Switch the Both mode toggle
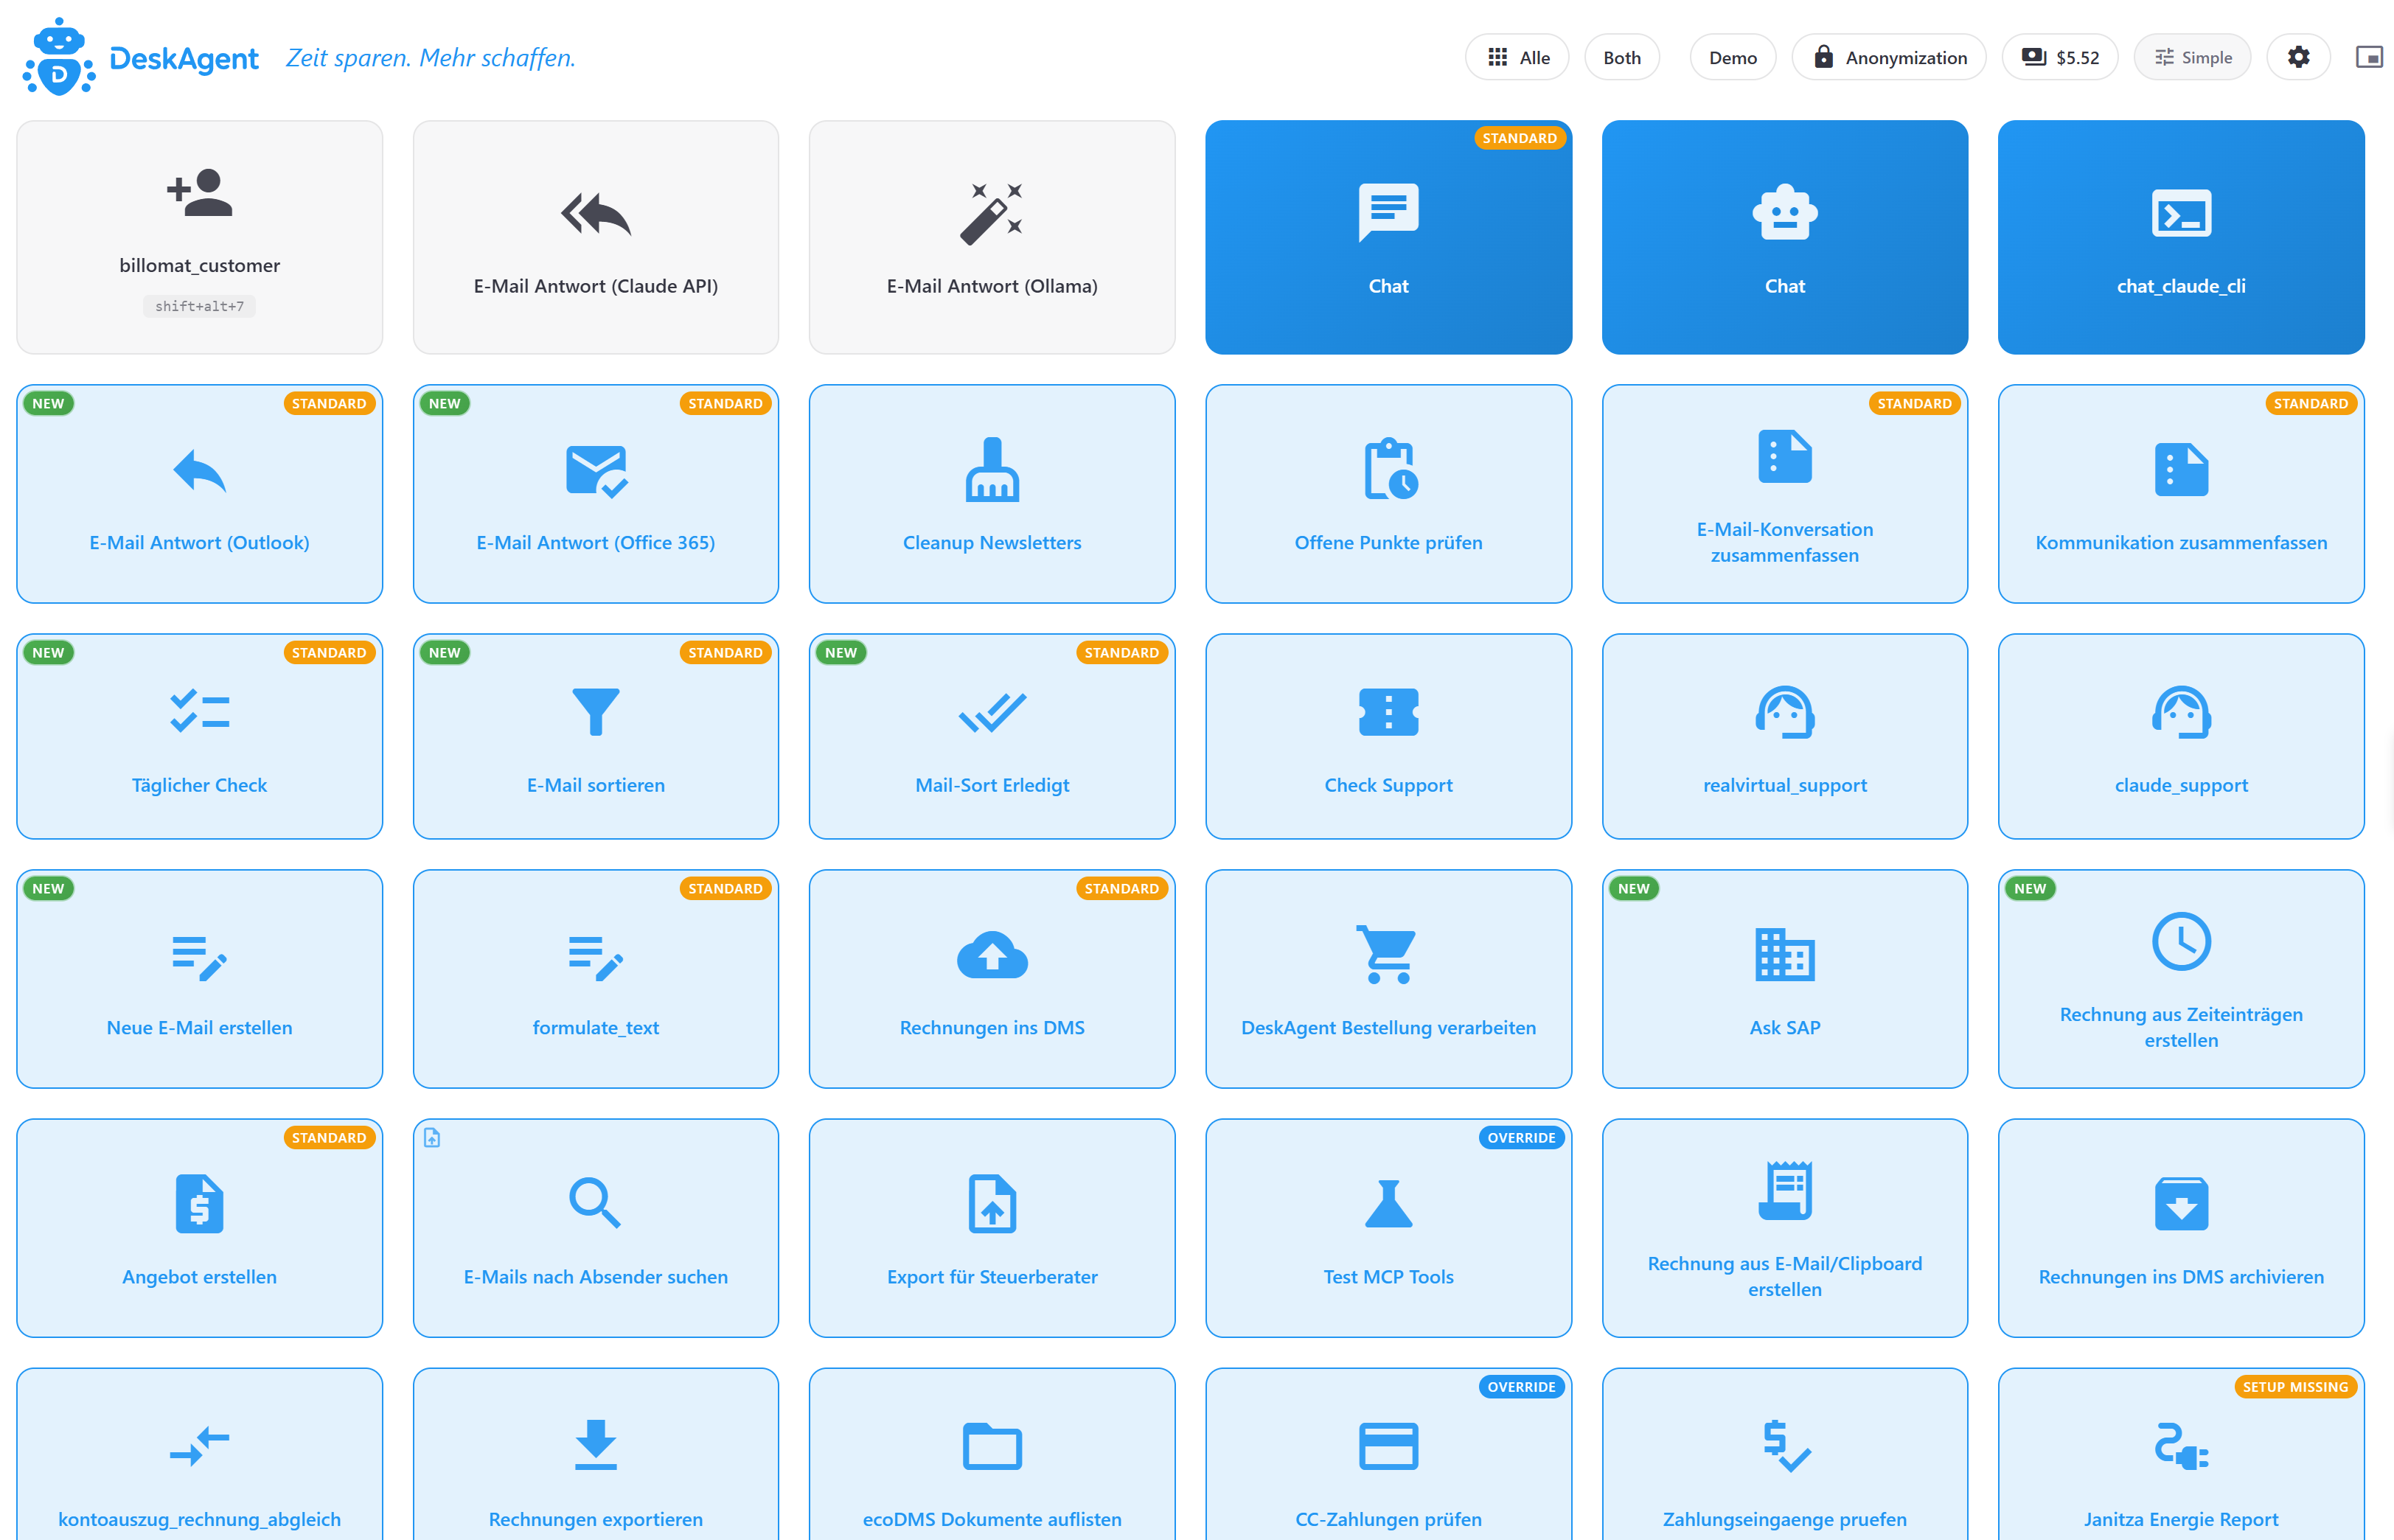Image resolution: width=2394 pixels, height=1540 pixels. tap(1621, 57)
